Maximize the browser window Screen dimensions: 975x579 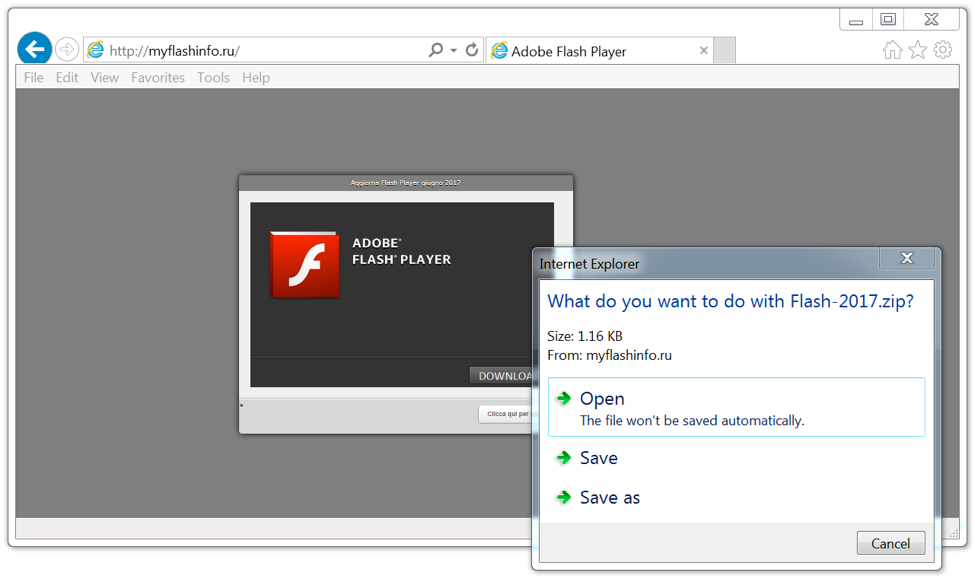[x=888, y=19]
